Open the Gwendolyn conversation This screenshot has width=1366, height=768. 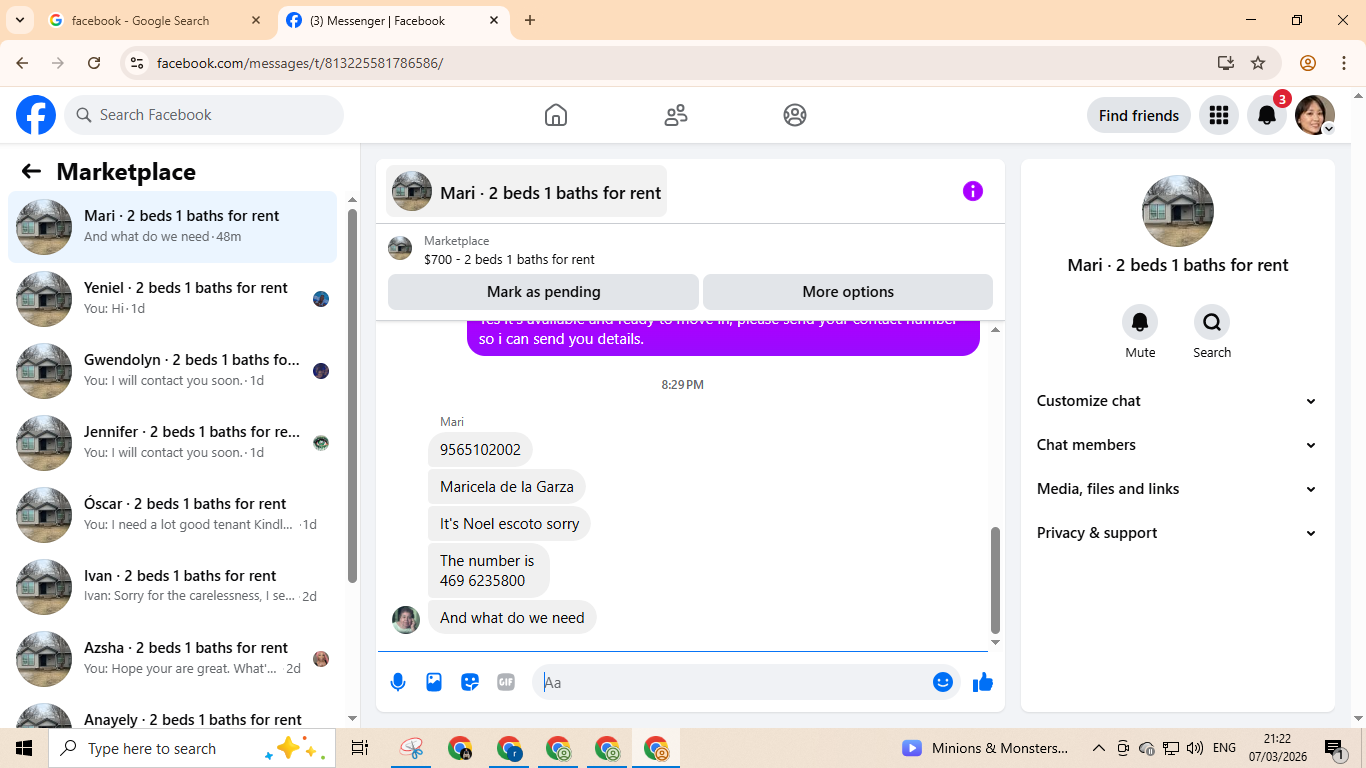[173, 371]
